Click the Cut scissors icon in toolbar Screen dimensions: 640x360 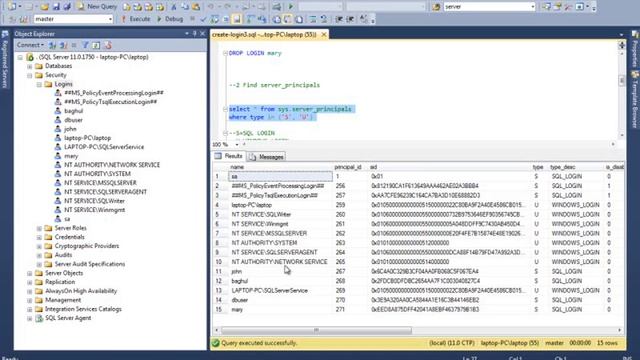tap(173, 7)
